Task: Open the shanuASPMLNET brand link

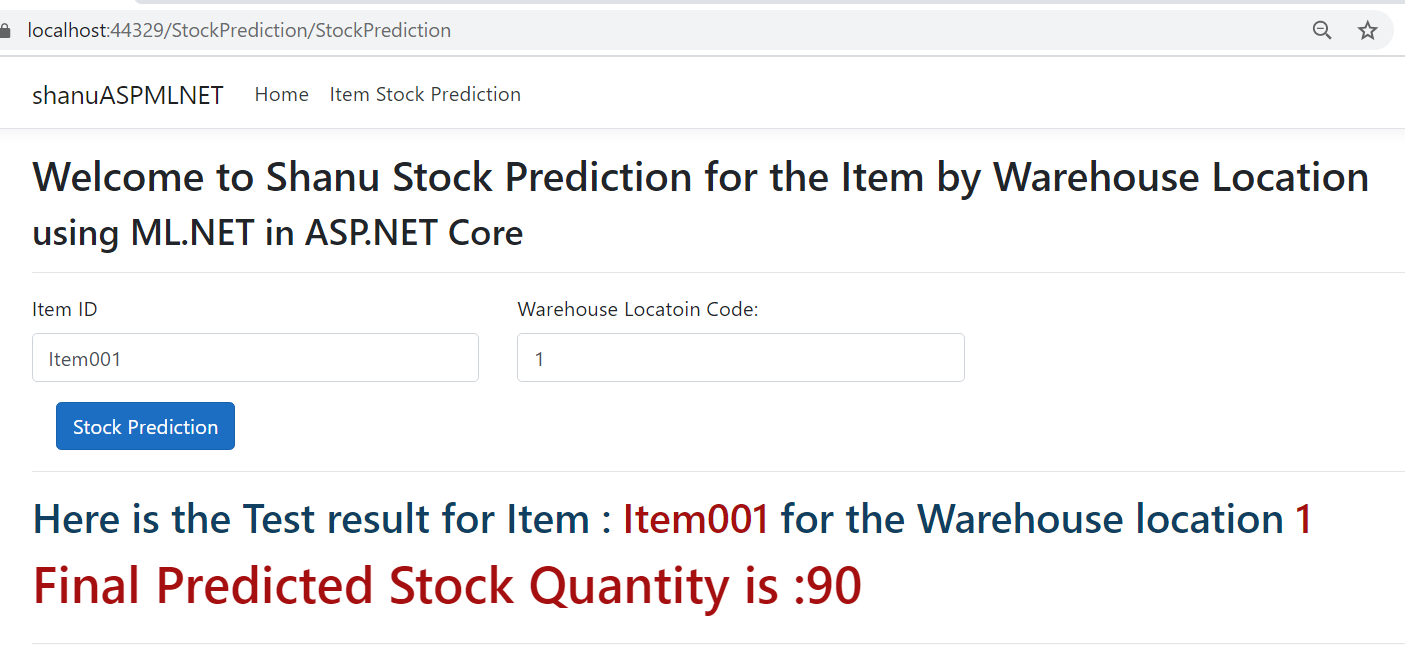Action: point(128,95)
